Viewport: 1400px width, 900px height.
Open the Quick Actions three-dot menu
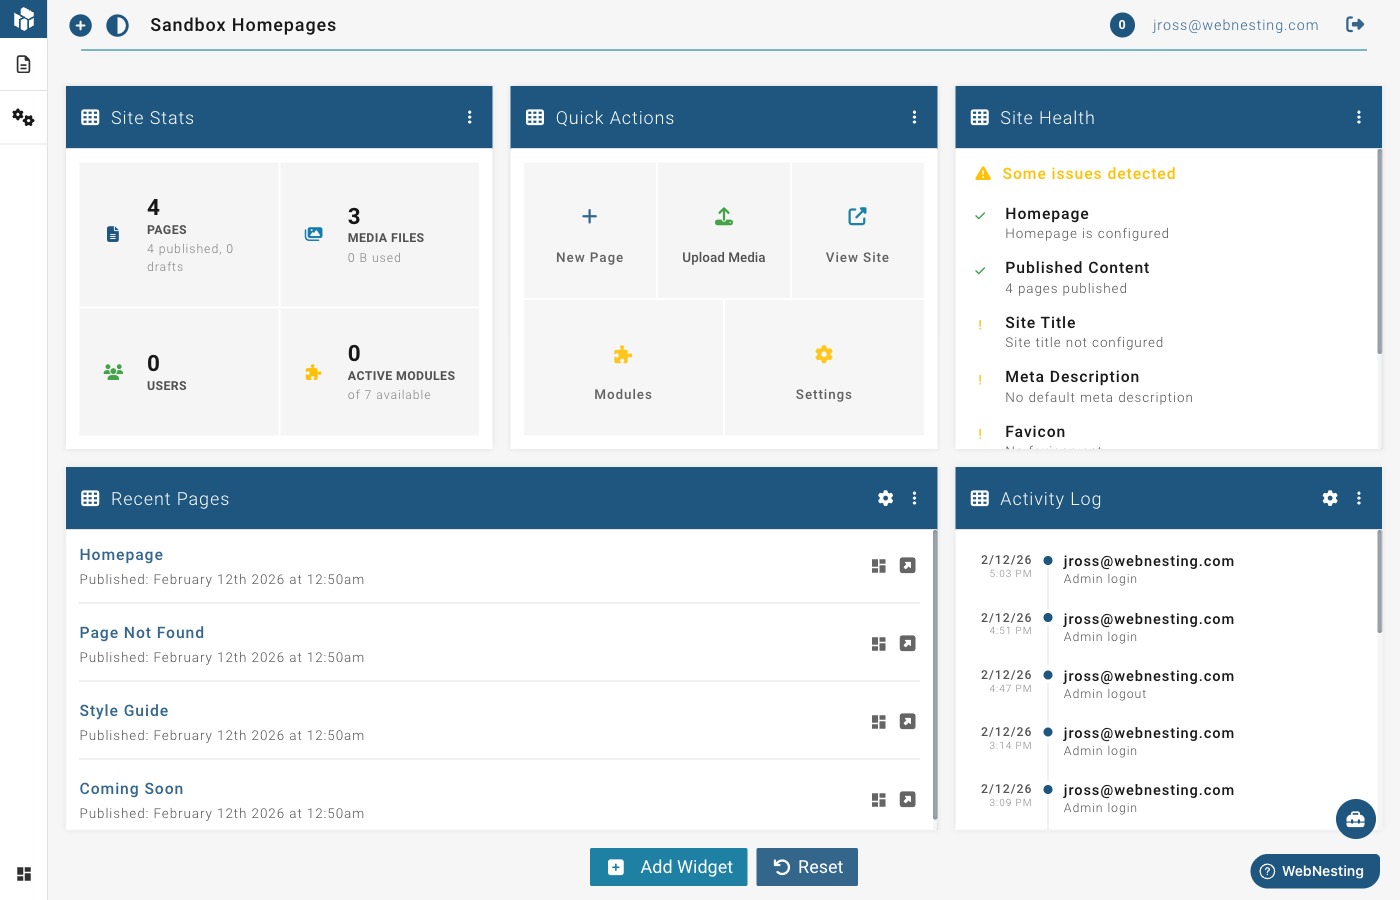[914, 117]
